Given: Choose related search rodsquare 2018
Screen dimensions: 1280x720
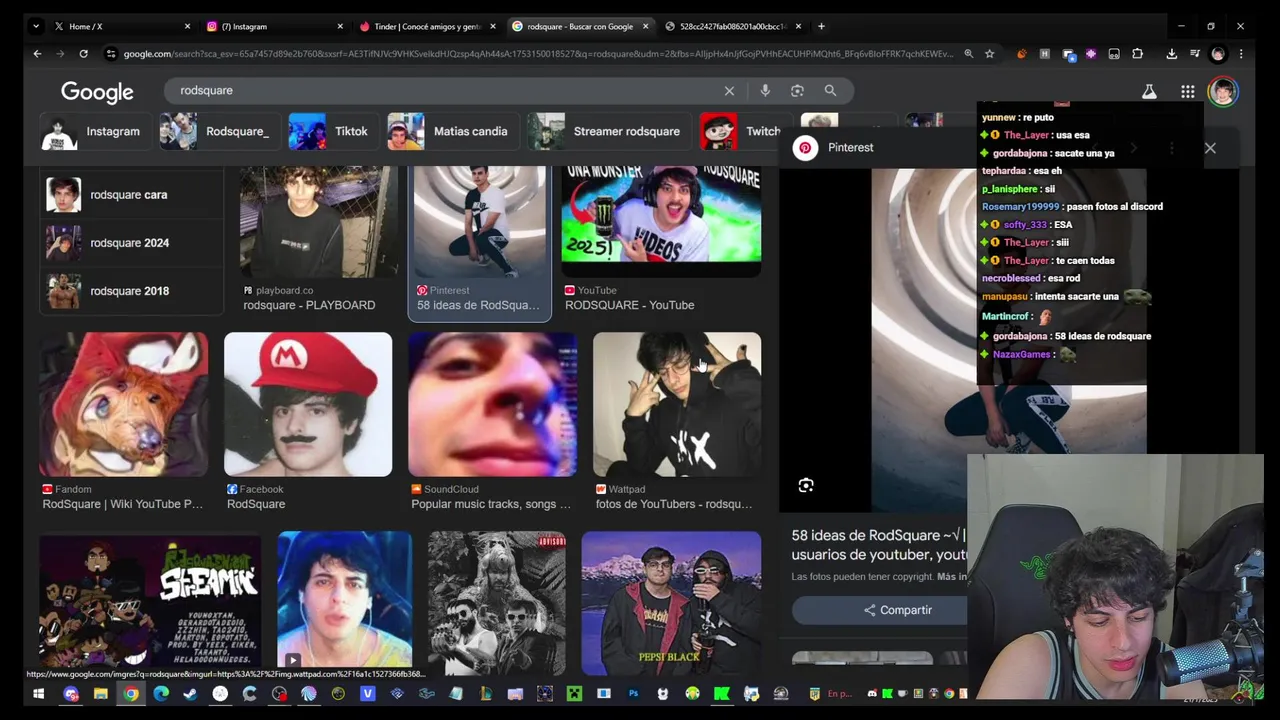Looking at the screenshot, I should (131, 291).
